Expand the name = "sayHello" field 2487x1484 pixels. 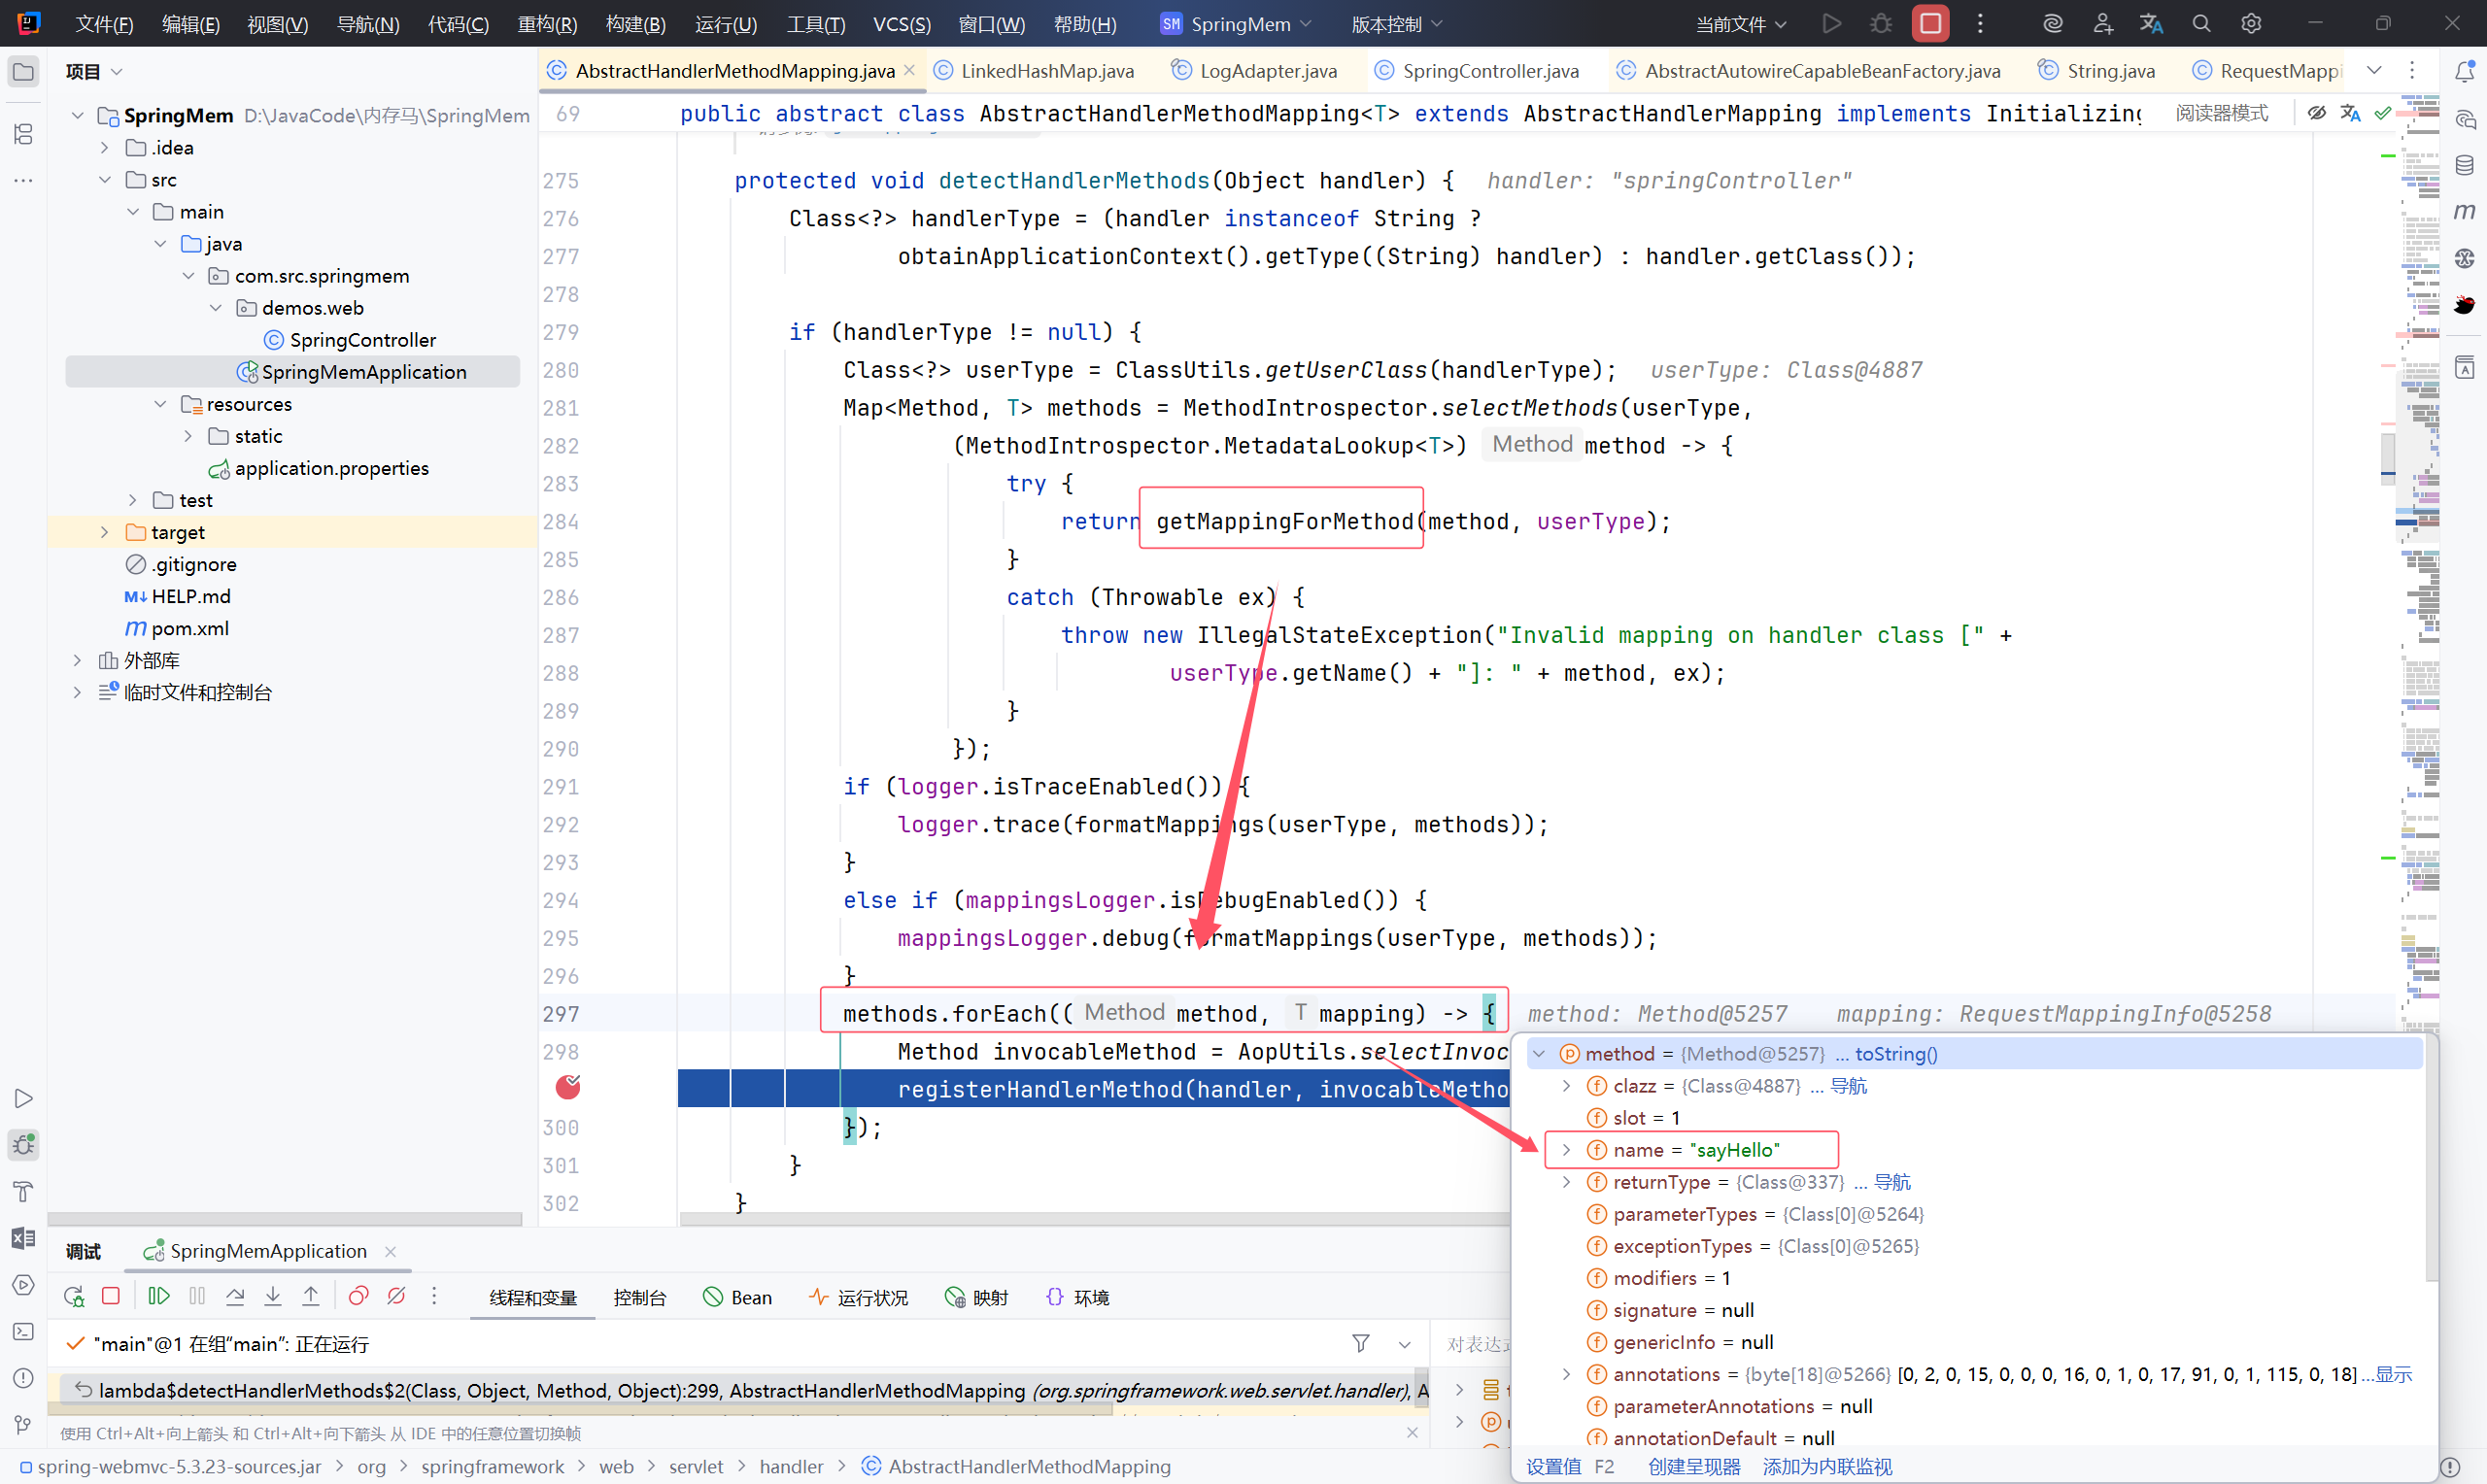coord(1566,1150)
